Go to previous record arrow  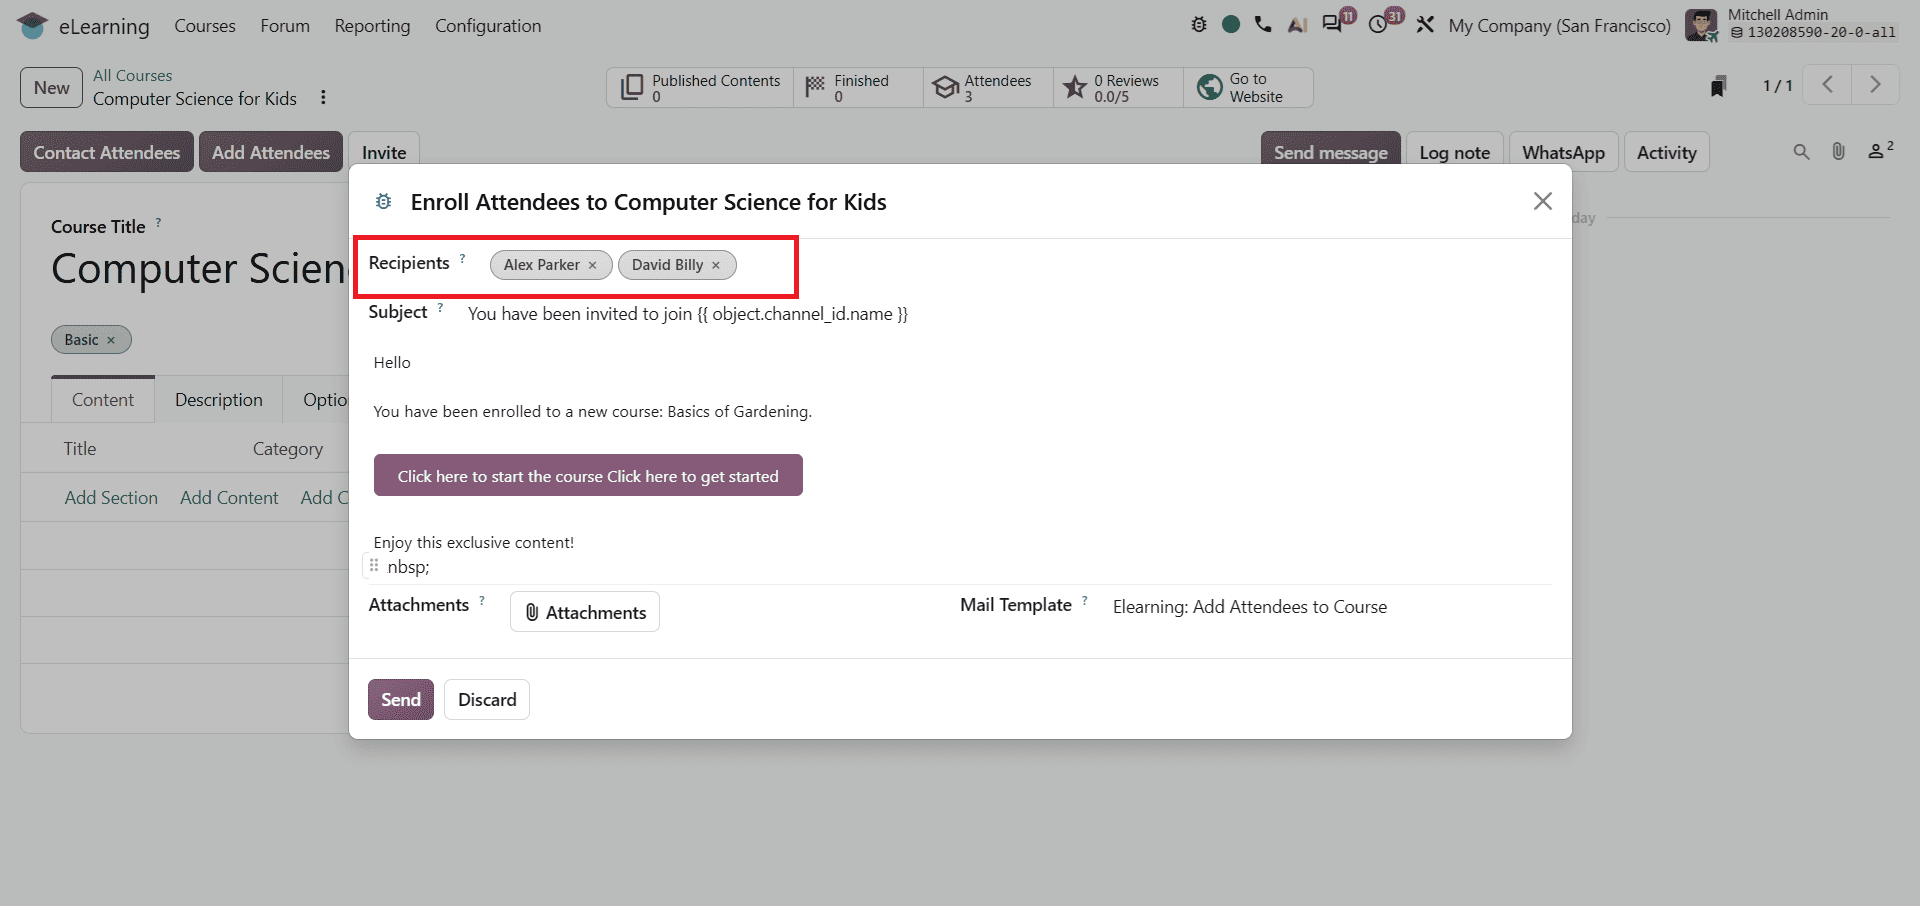[x=1828, y=85]
